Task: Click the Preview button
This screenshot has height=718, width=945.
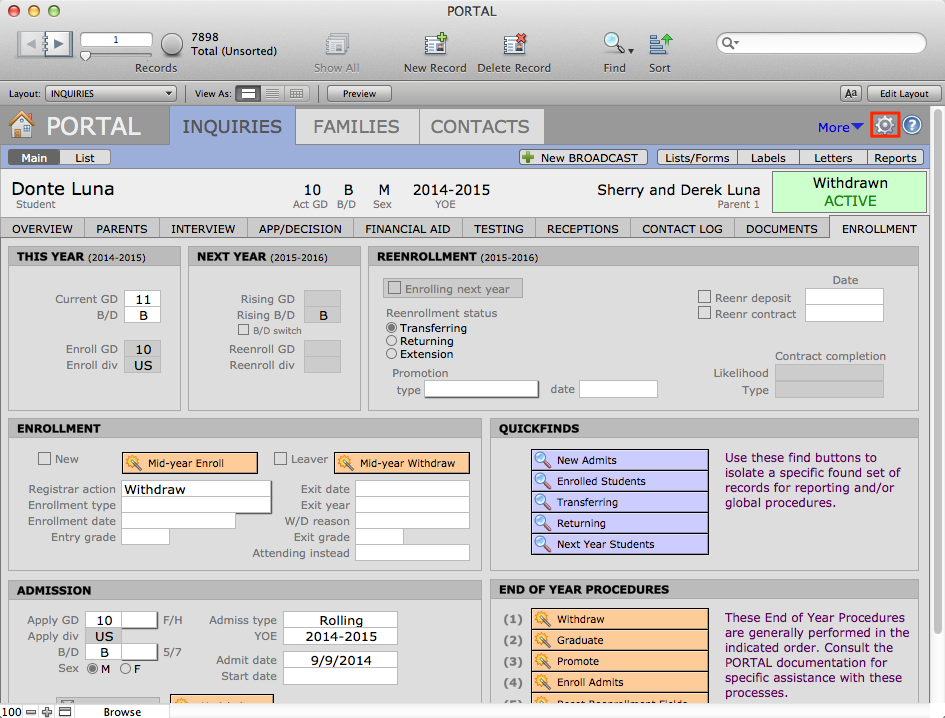Action: coord(359,93)
